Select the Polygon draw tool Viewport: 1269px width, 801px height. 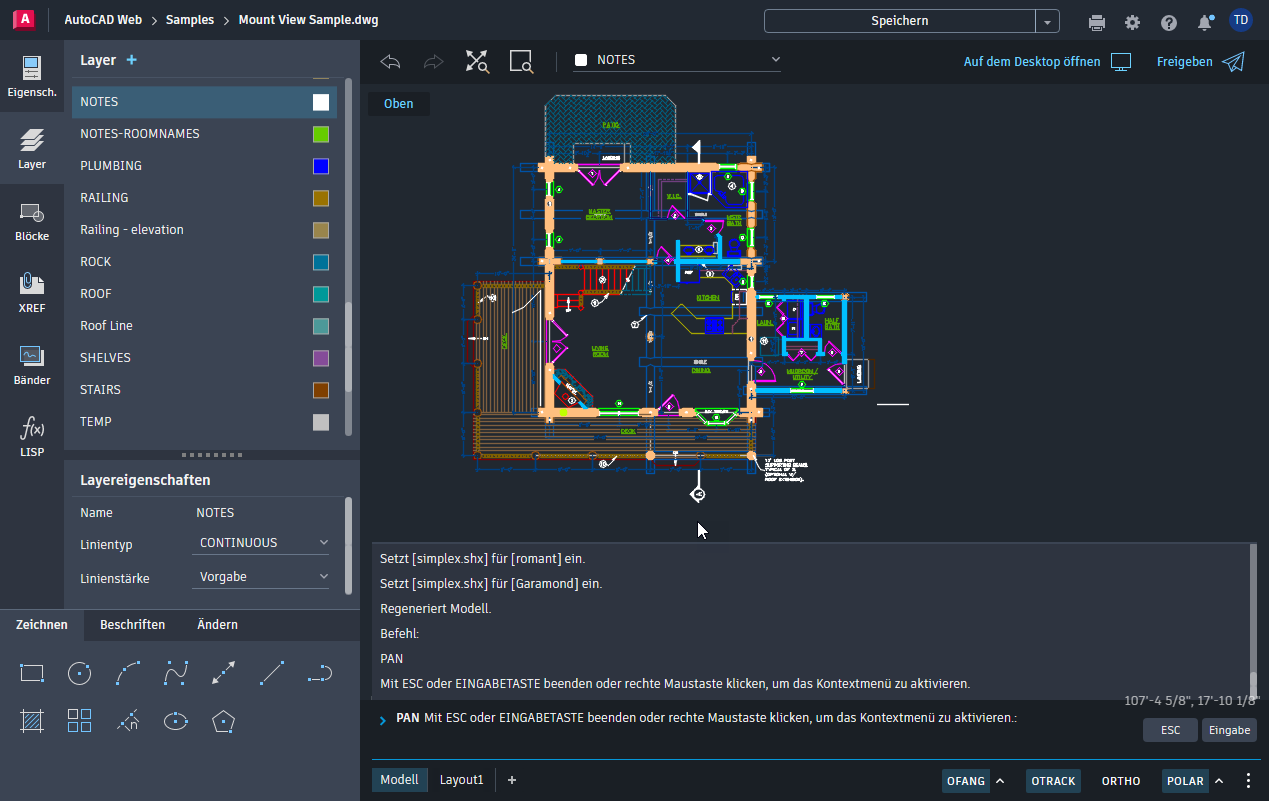(224, 720)
